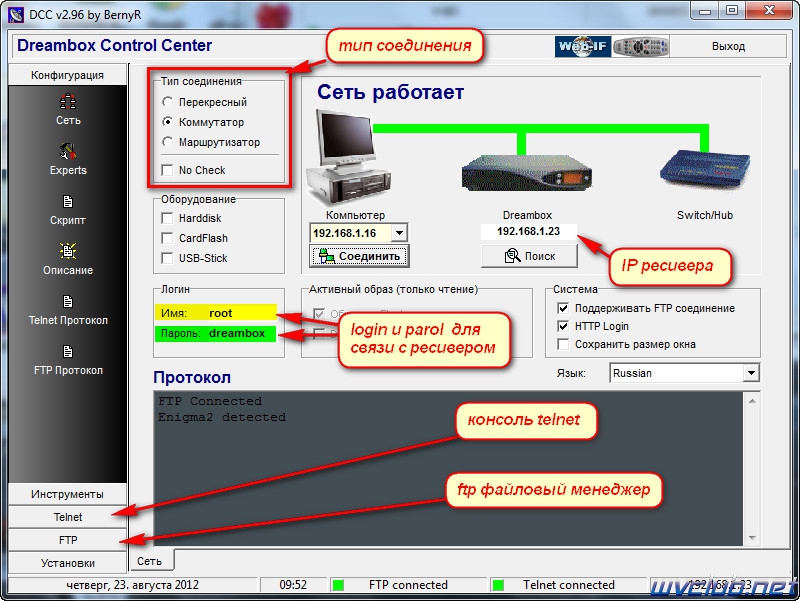Select Перекресный connection type
Image resolution: width=800 pixels, height=601 pixels.
point(167,102)
